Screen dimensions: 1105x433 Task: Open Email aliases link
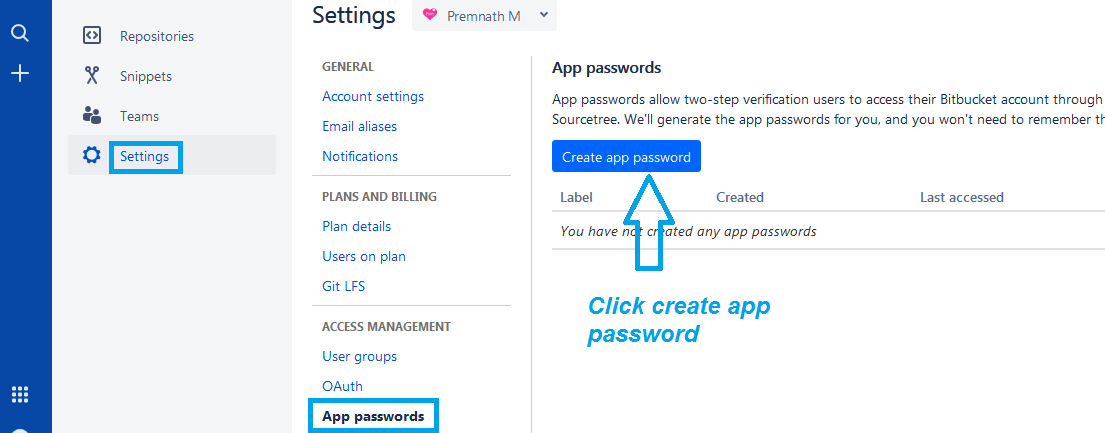pyautogui.click(x=359, y=126)
